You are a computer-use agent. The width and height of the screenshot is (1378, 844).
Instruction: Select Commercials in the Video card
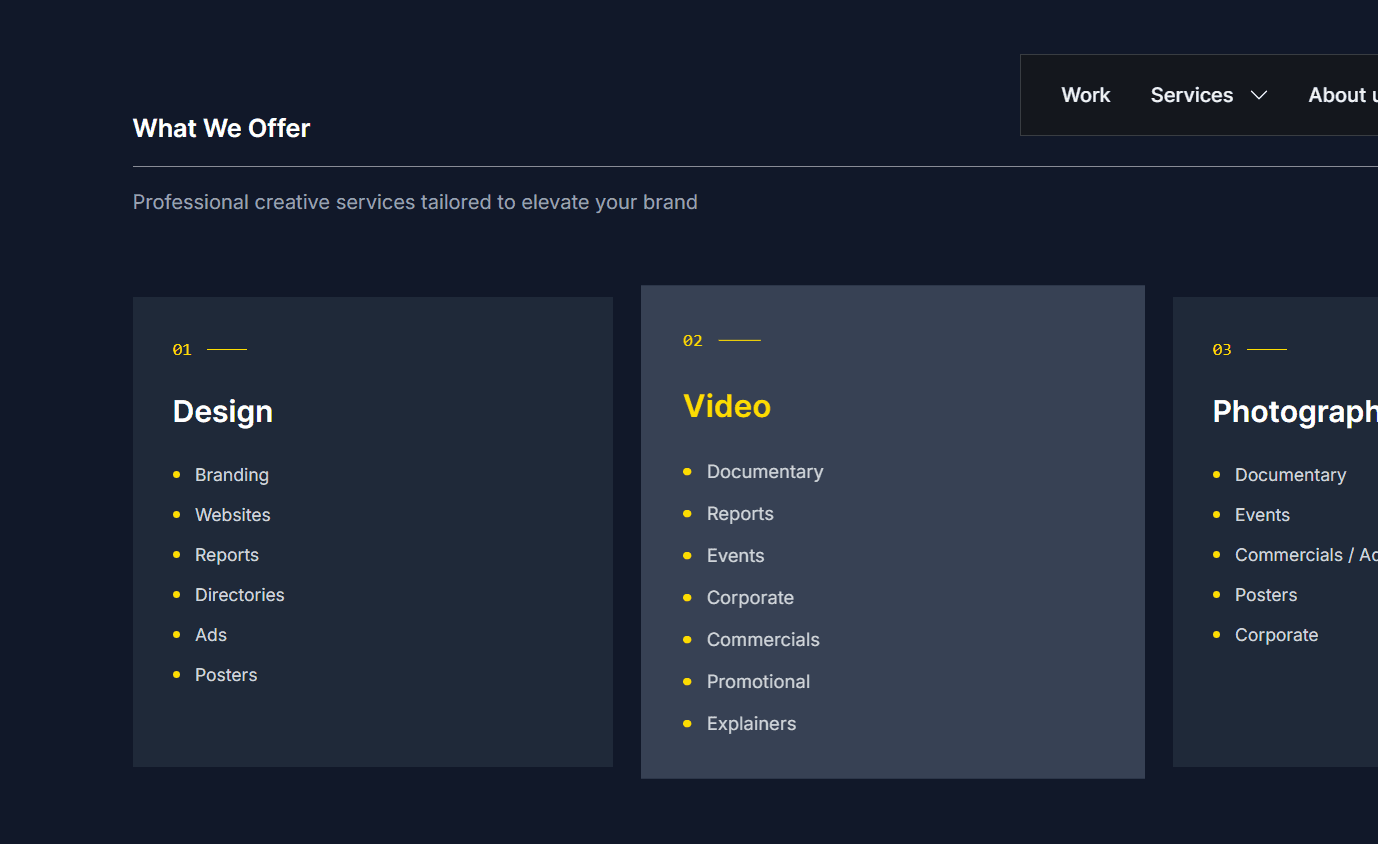coord(763,640)
